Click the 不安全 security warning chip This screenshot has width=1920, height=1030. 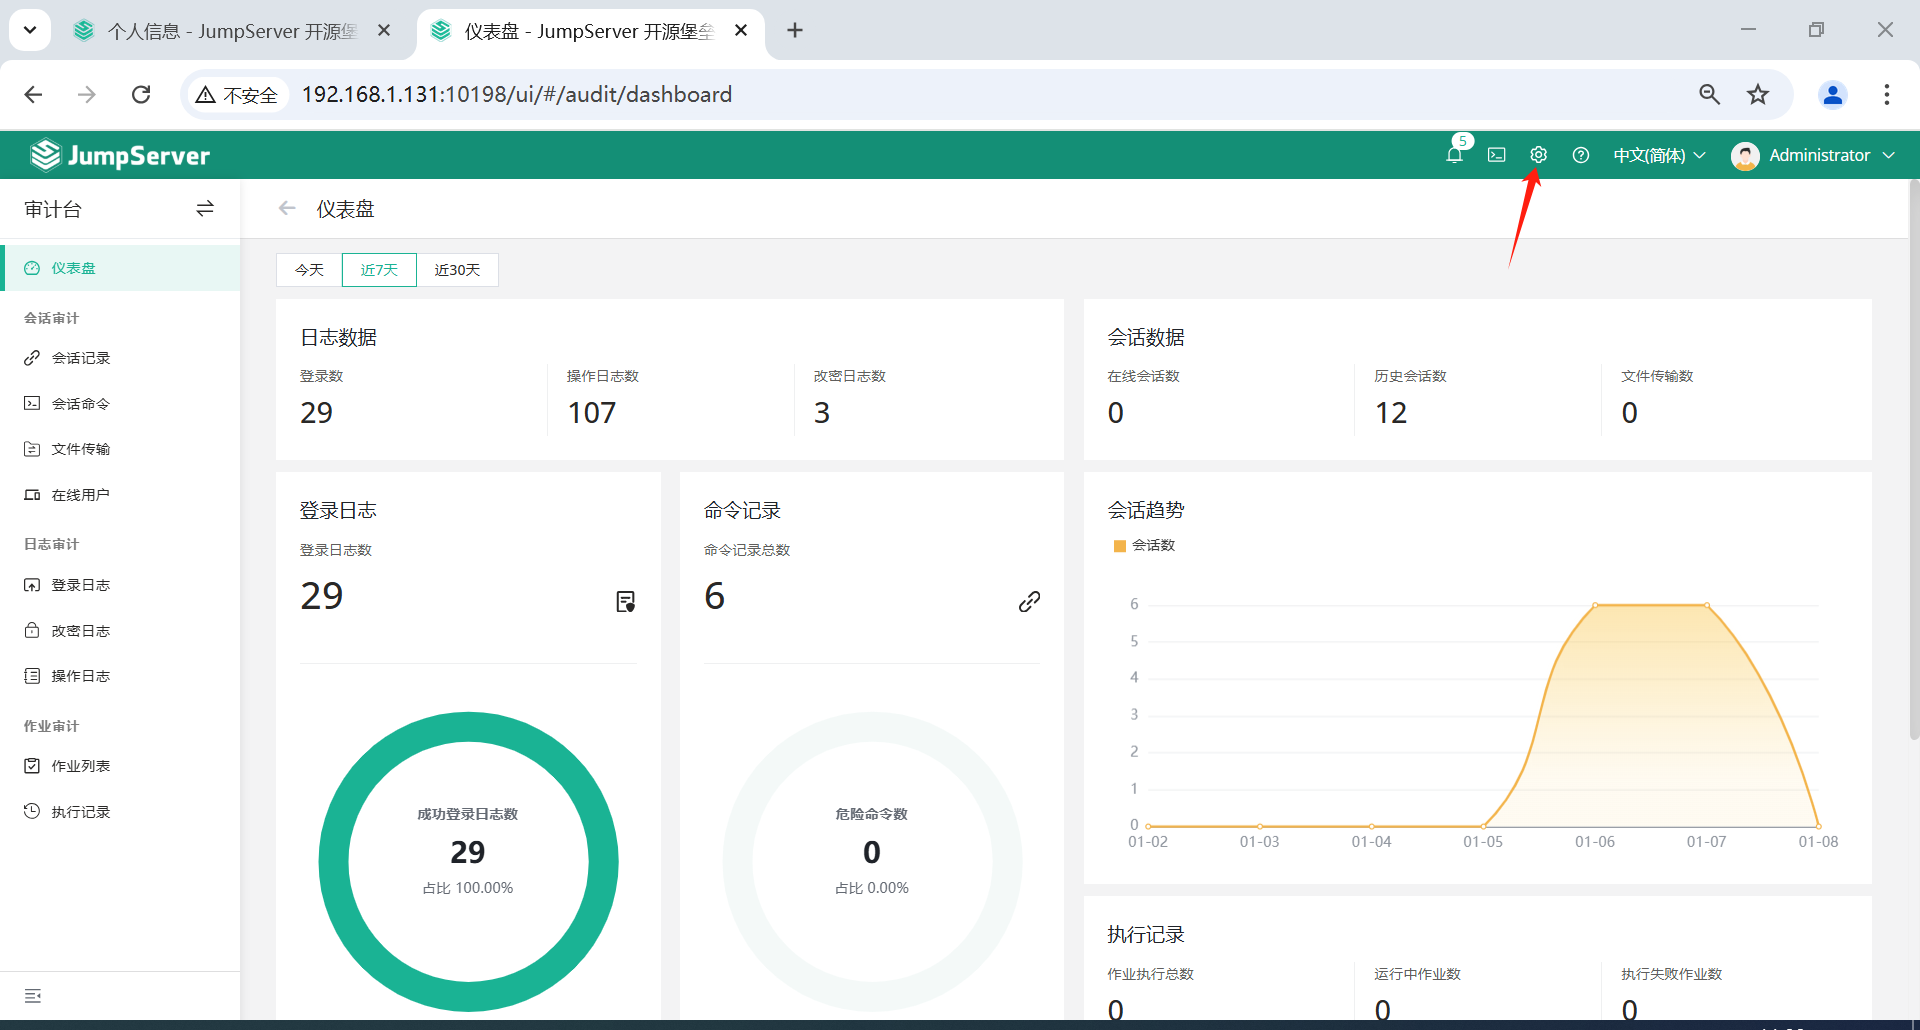[237, 94]
